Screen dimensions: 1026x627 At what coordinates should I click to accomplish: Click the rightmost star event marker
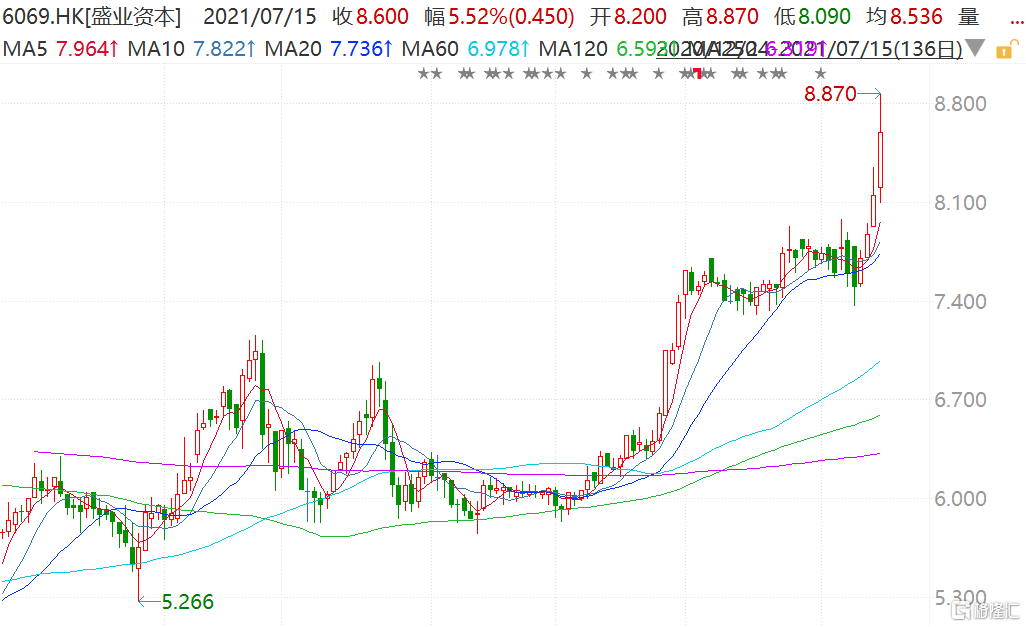[x=820, y=74]
